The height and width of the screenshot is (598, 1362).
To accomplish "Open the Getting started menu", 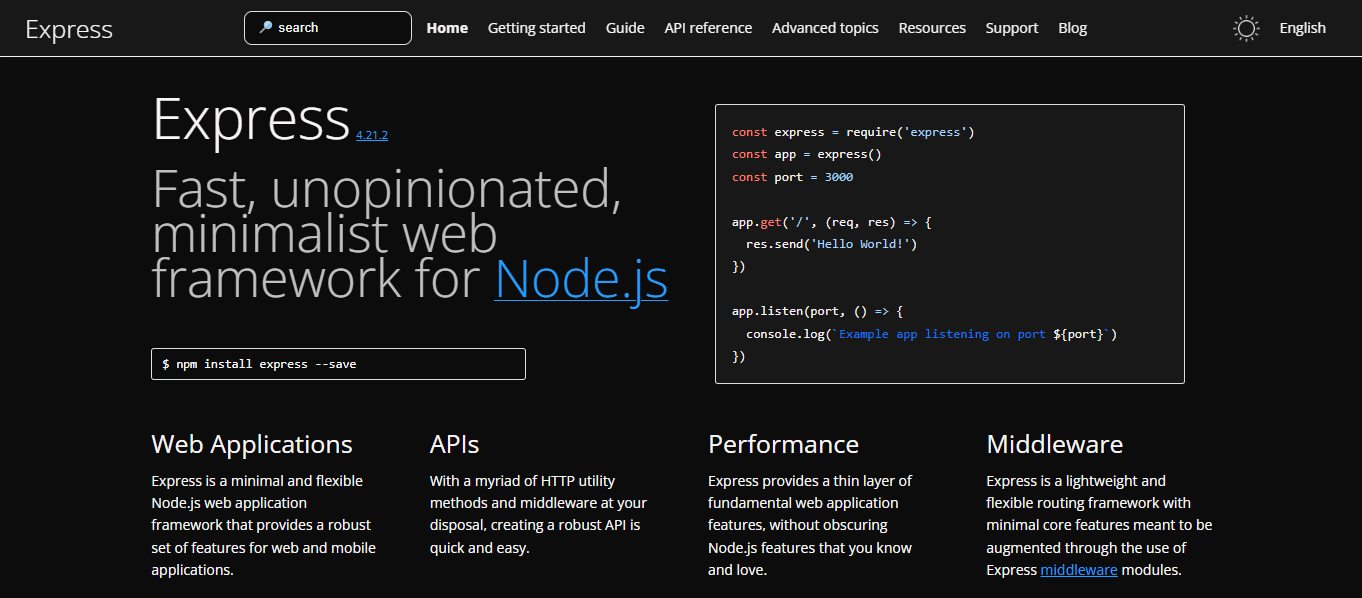I will click(x=536, y=28).
